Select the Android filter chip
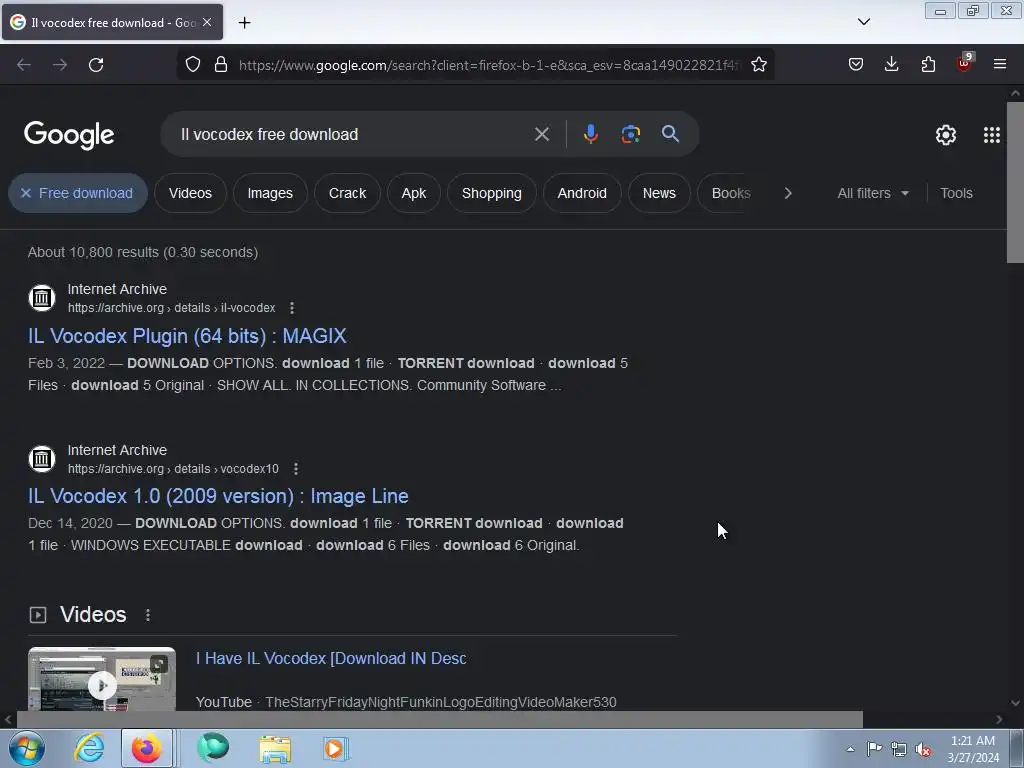 [582, 193]
